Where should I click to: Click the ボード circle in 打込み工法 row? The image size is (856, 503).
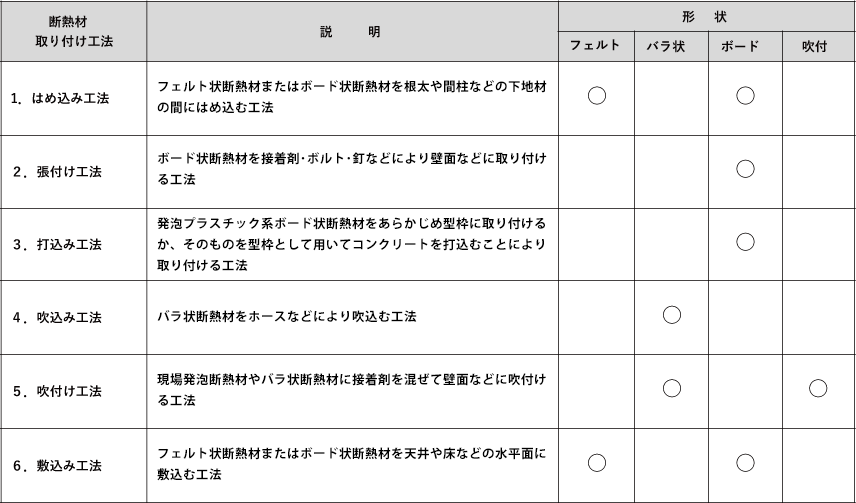pos(745,241)
